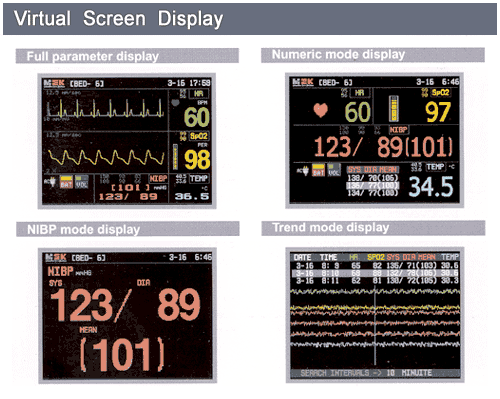Open the Full parameter display screen thumbnail
The image size is (500, 399).
127,141
